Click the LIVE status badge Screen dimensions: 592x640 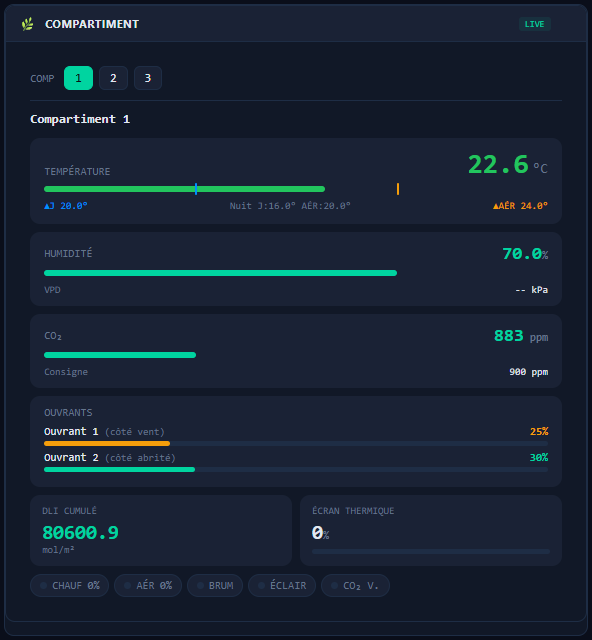pyautogui.click(x=534, y=24)
